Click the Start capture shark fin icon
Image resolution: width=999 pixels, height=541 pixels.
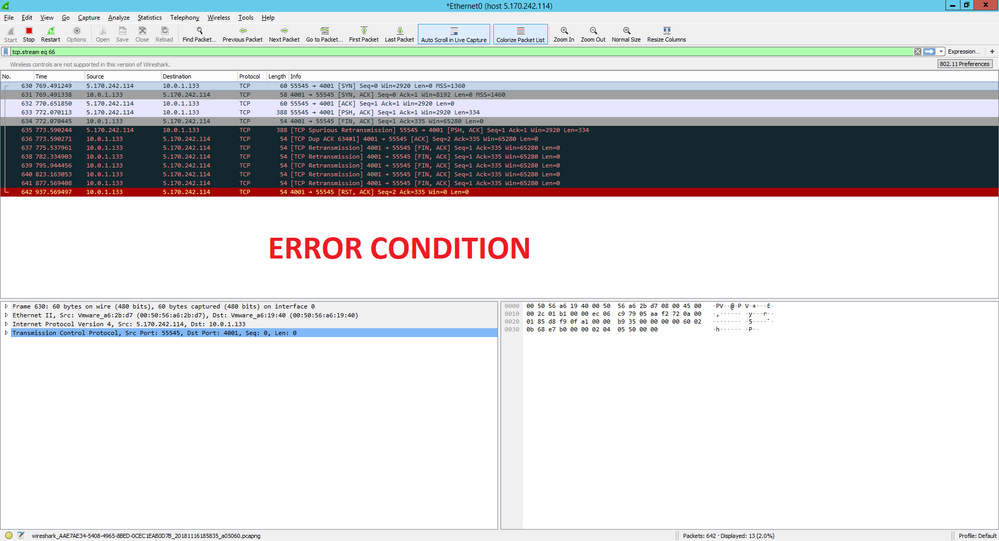(10, 34)
